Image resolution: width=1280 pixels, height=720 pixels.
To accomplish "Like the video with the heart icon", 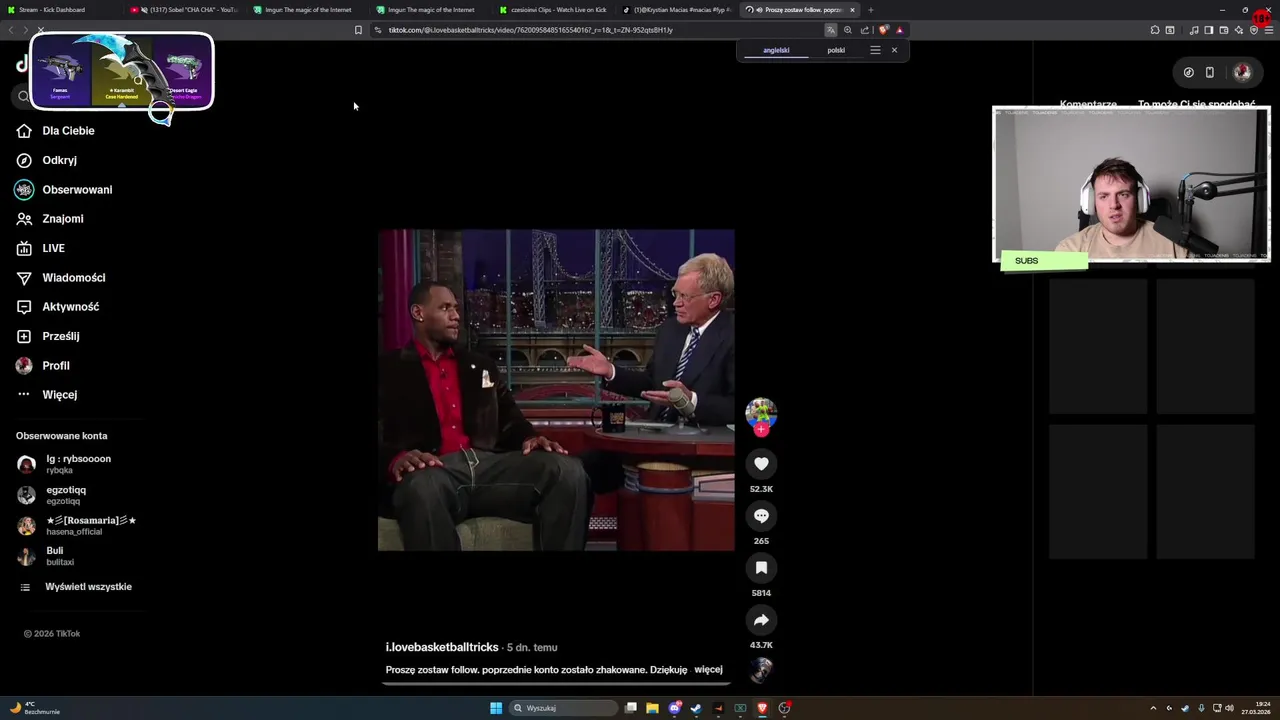I will tap(761, 464).
